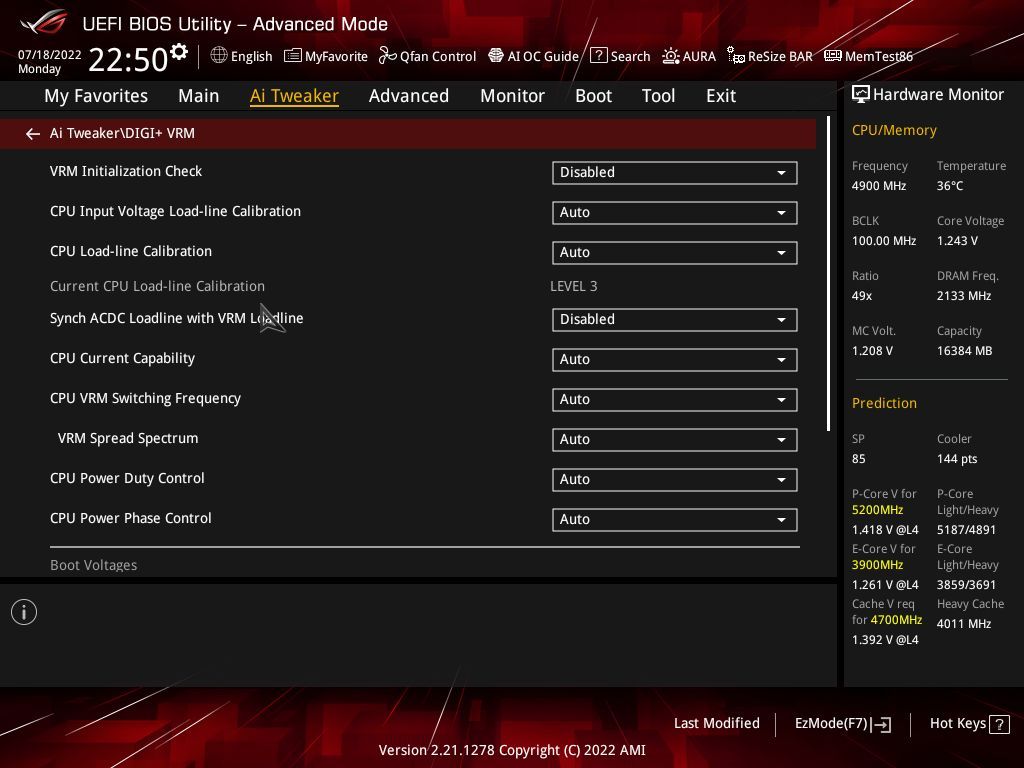The width and height of the screenshot is (1024, 768).
Task: Open MyFavorite list icon
Action: [293, 56]
